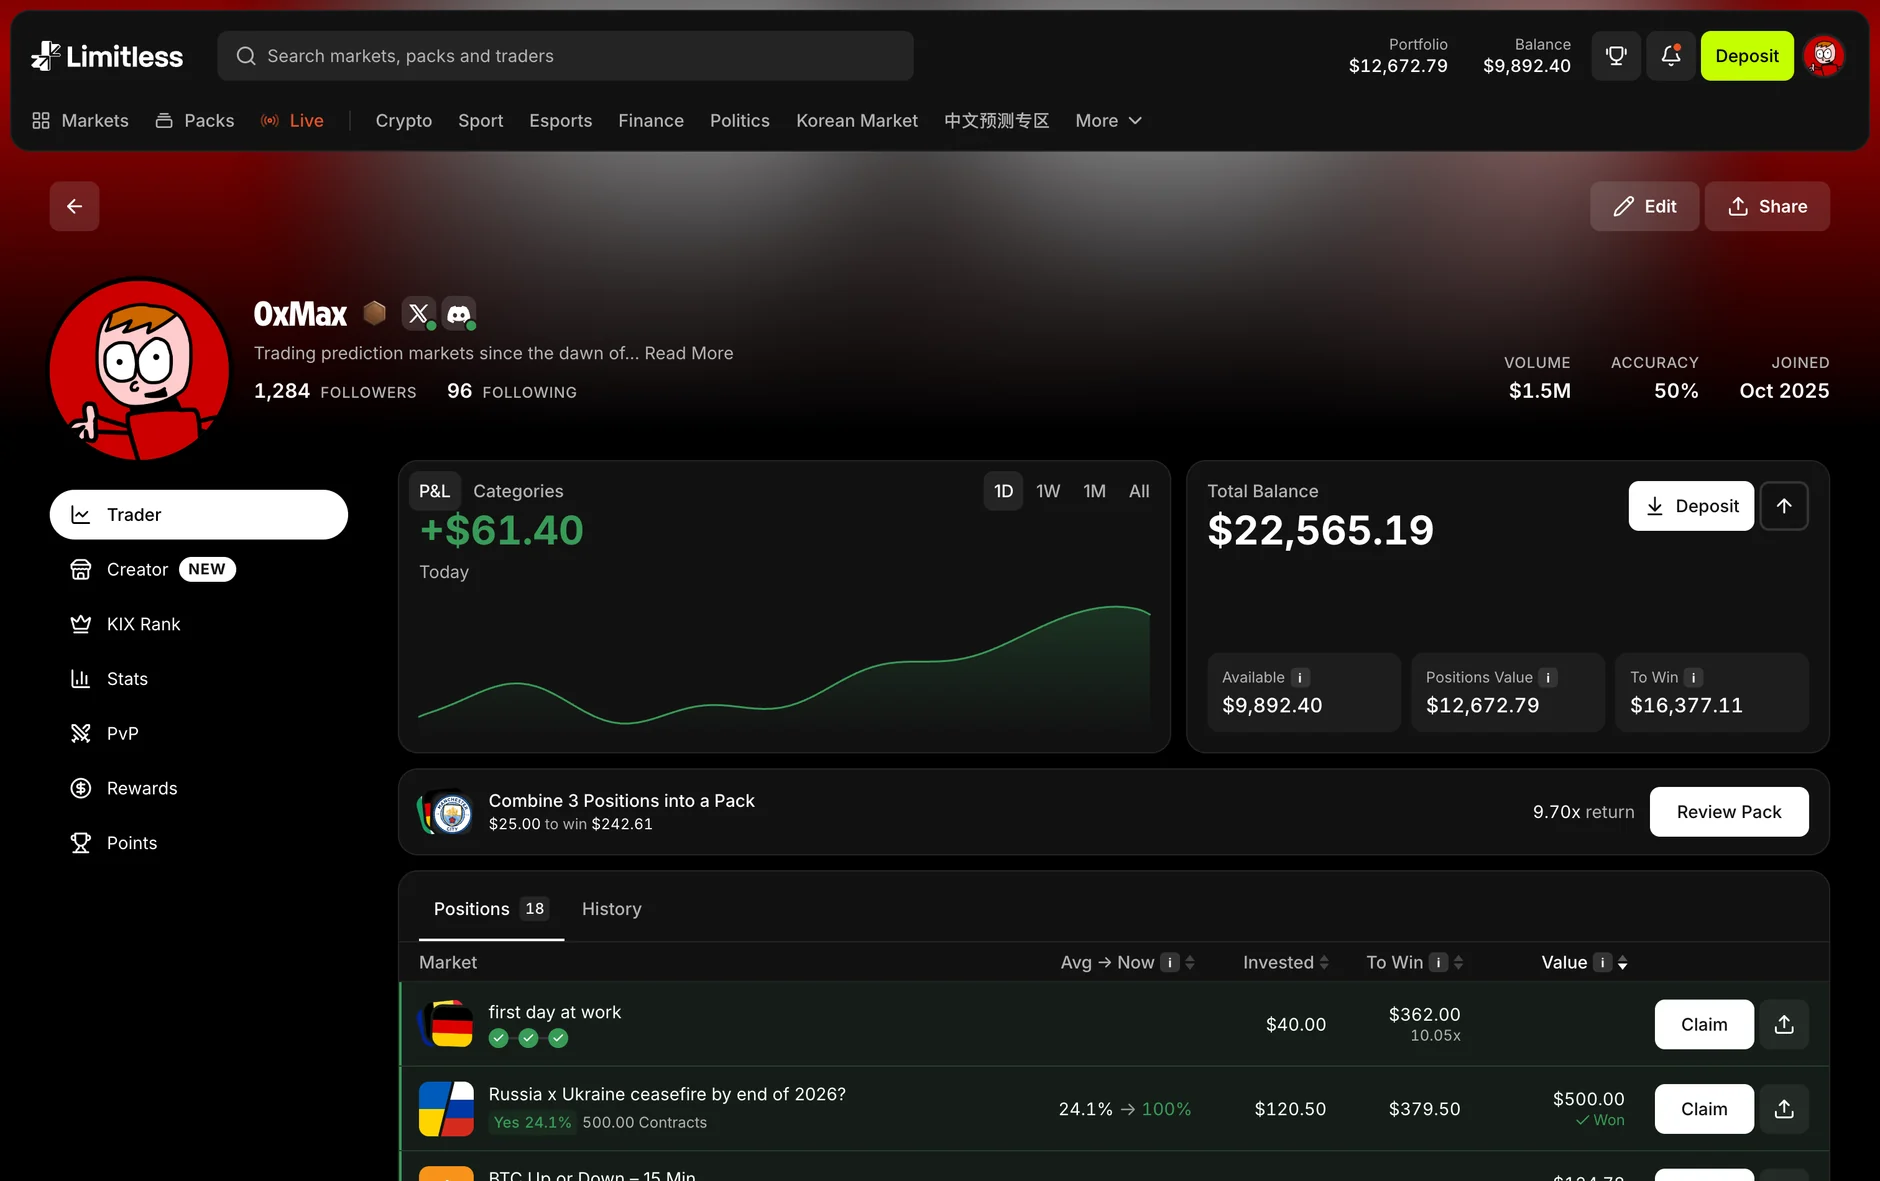Select the 1W time range
Viewport: 1880px width, 1181px height.
tap(1048, 491)
